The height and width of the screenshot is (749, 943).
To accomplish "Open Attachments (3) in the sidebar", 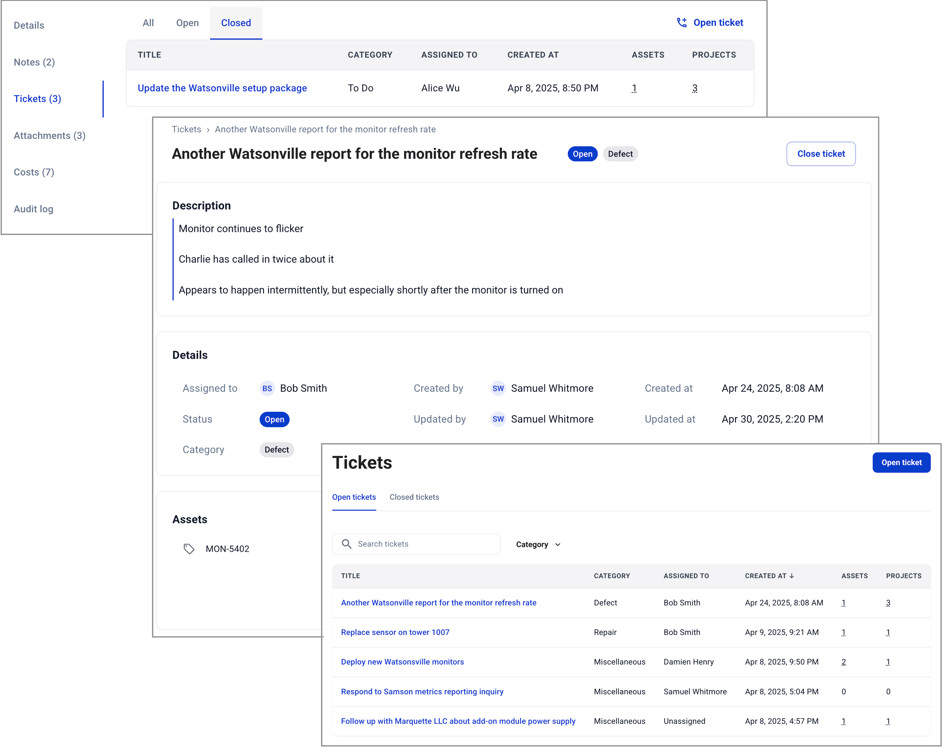I will pos(49,135).
